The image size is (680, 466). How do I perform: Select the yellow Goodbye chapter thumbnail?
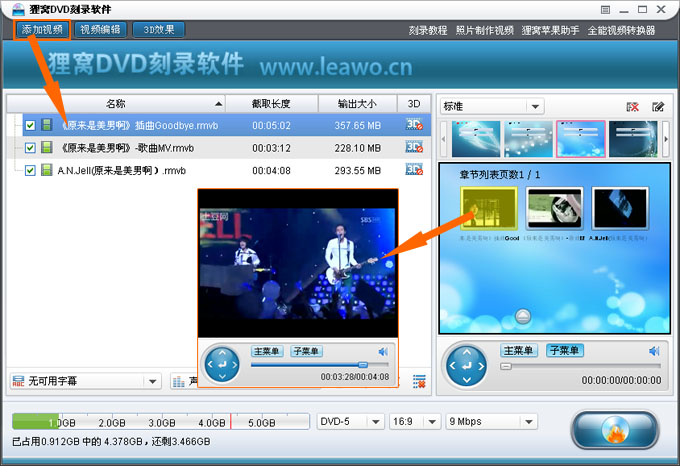click(489, 208)
